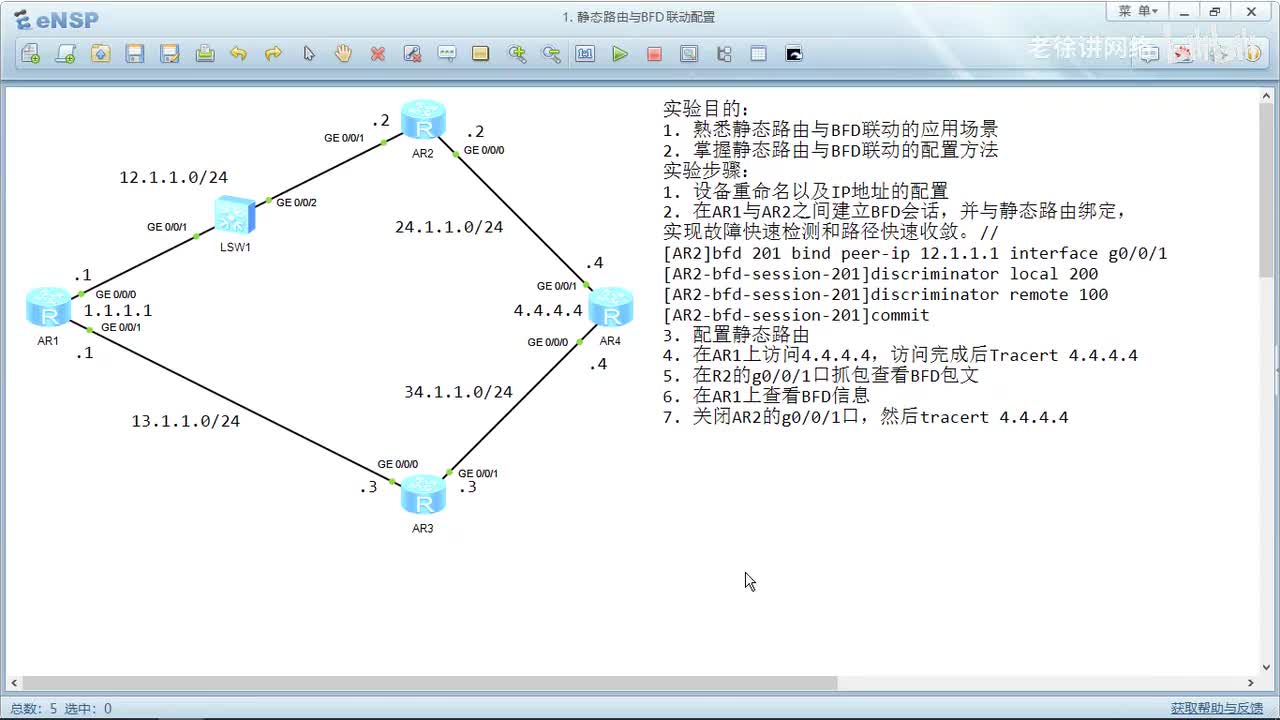This screenshot has height=720, width=1280.
Task: Click the '5. 在R2的g0/0/1口抓包' line
Action: [821, 376]
